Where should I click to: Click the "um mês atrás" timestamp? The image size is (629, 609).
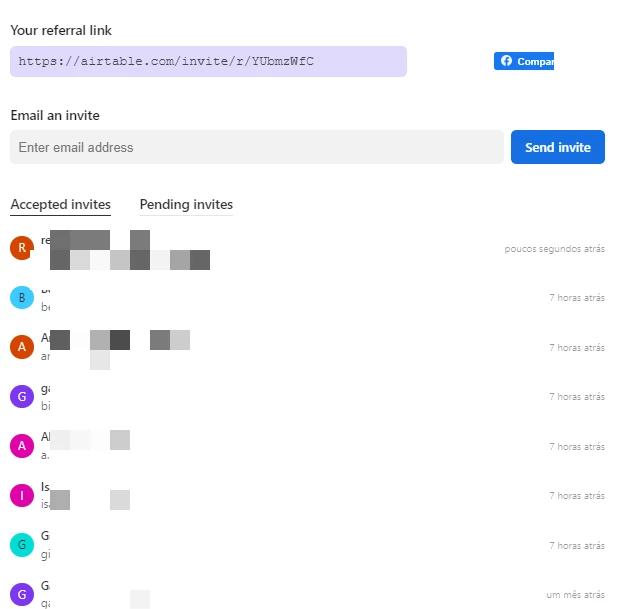(575, 594)
